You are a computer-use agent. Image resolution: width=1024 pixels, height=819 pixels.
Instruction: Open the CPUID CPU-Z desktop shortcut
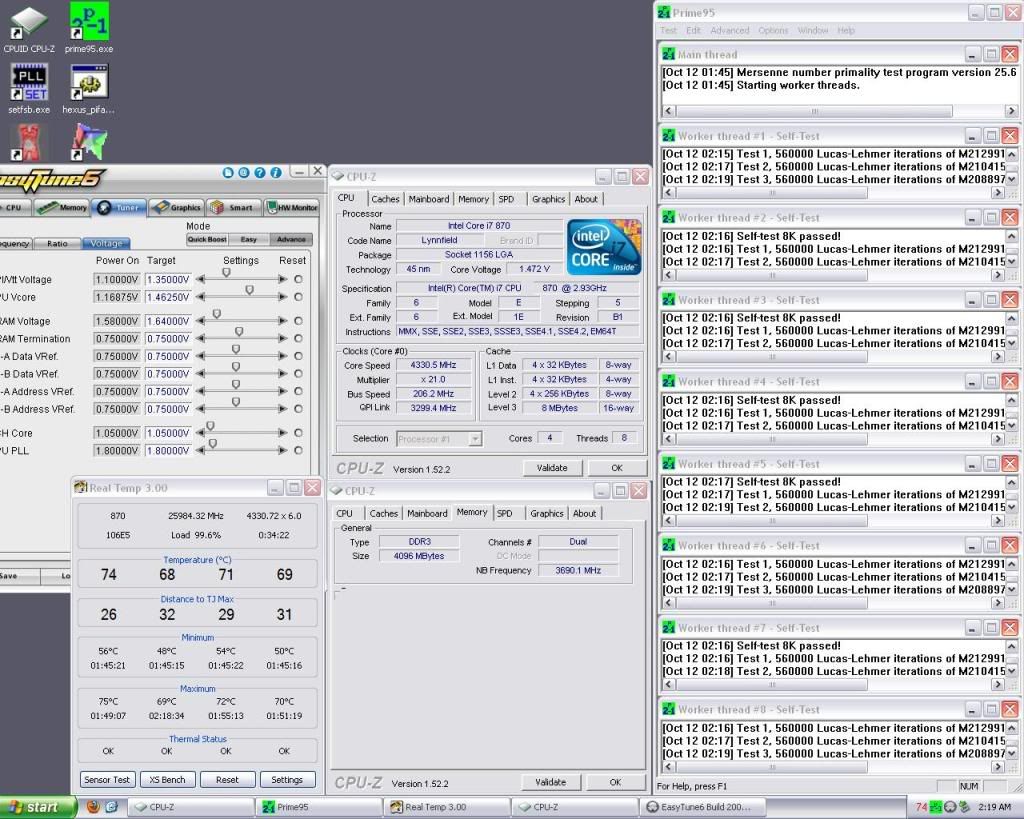29,29
